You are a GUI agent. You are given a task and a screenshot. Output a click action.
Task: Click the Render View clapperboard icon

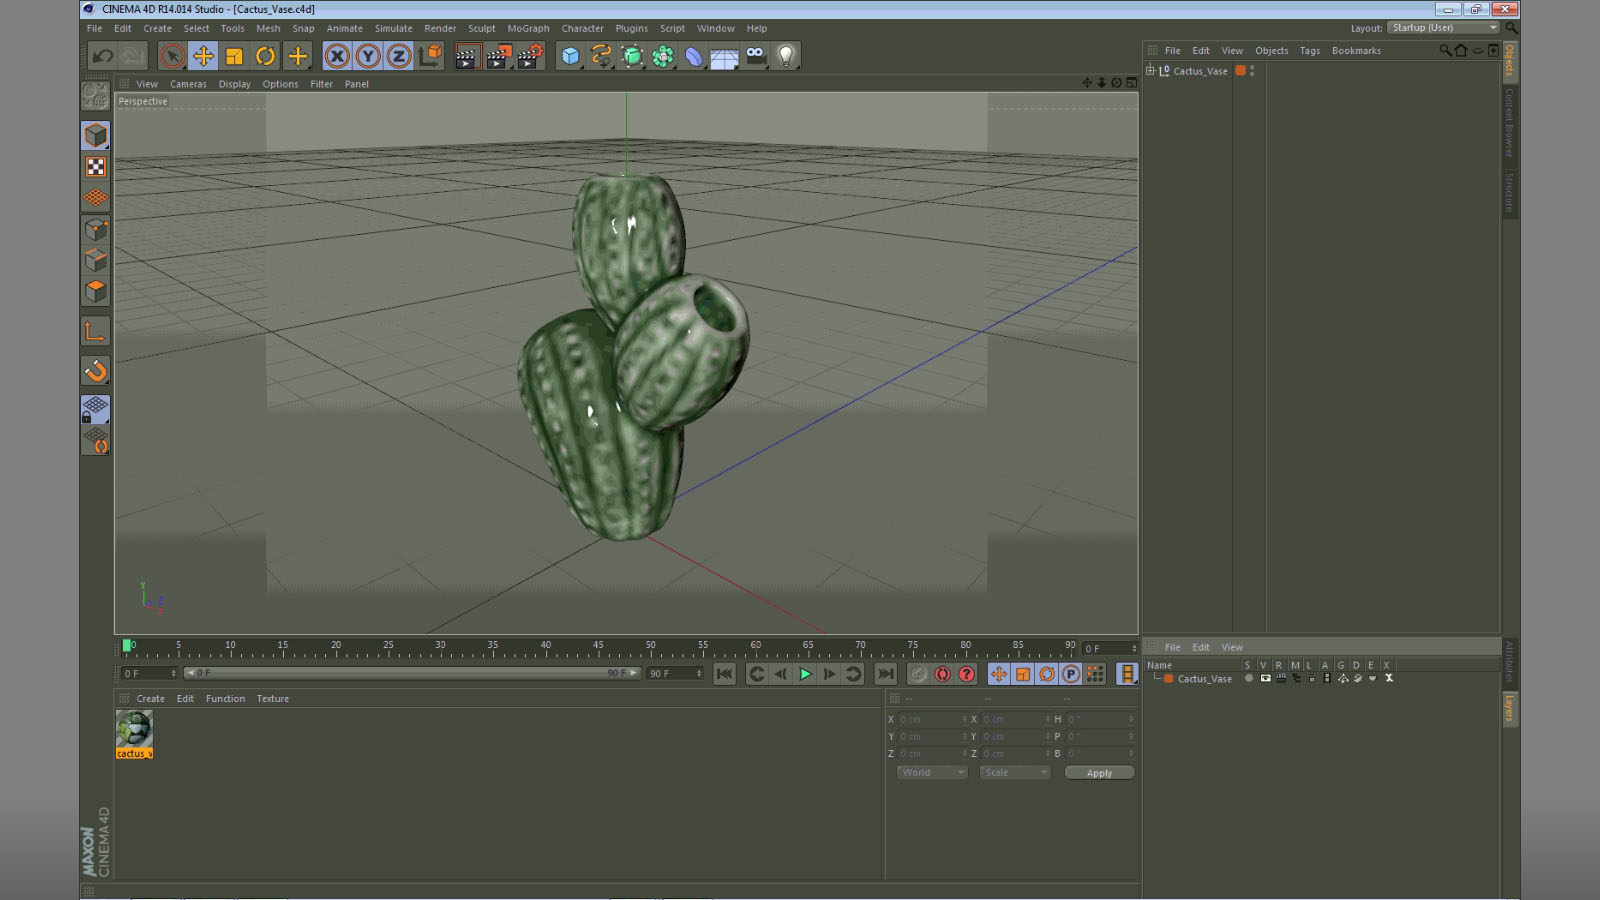[x=466, y=56]
